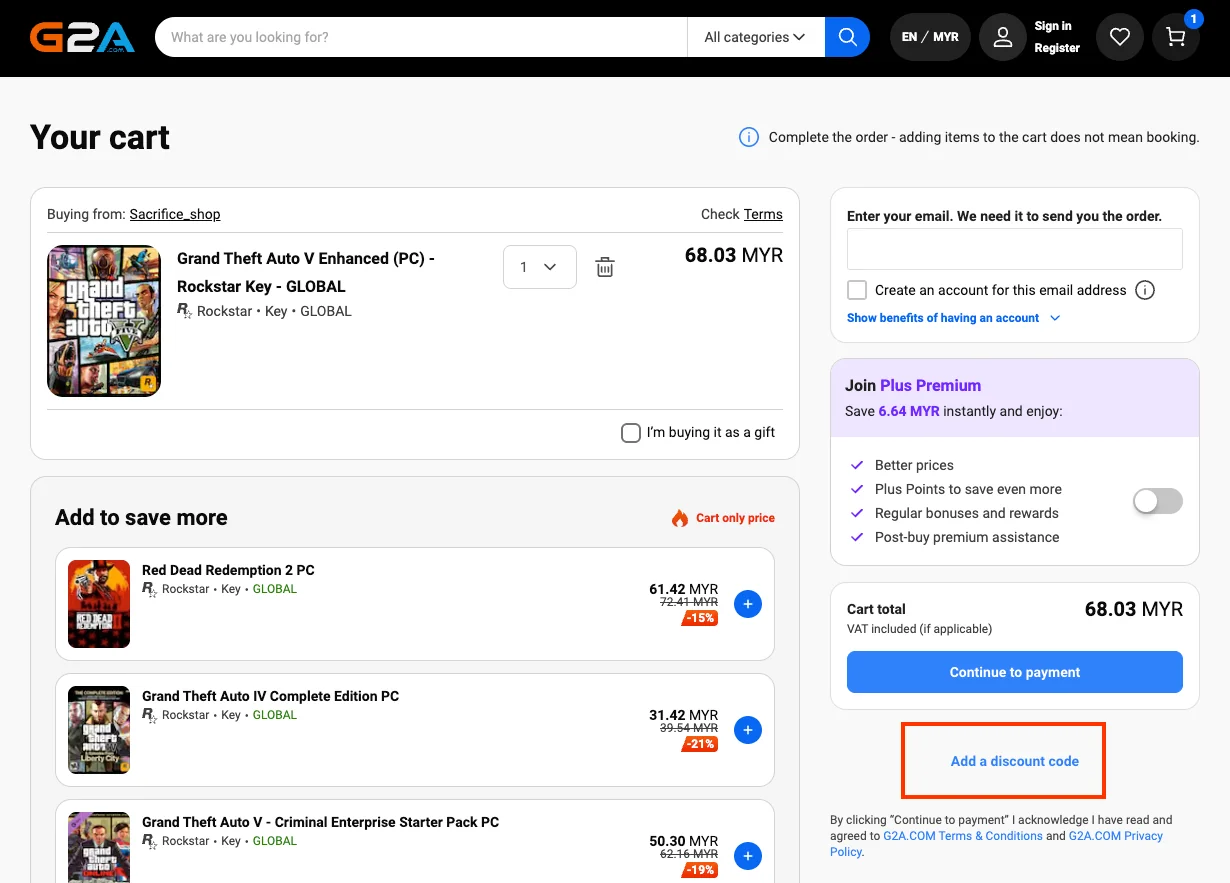This screenshot has height=883, width=1230.
Task: Click the -15% discount badge
Action: tap(700, 618)
